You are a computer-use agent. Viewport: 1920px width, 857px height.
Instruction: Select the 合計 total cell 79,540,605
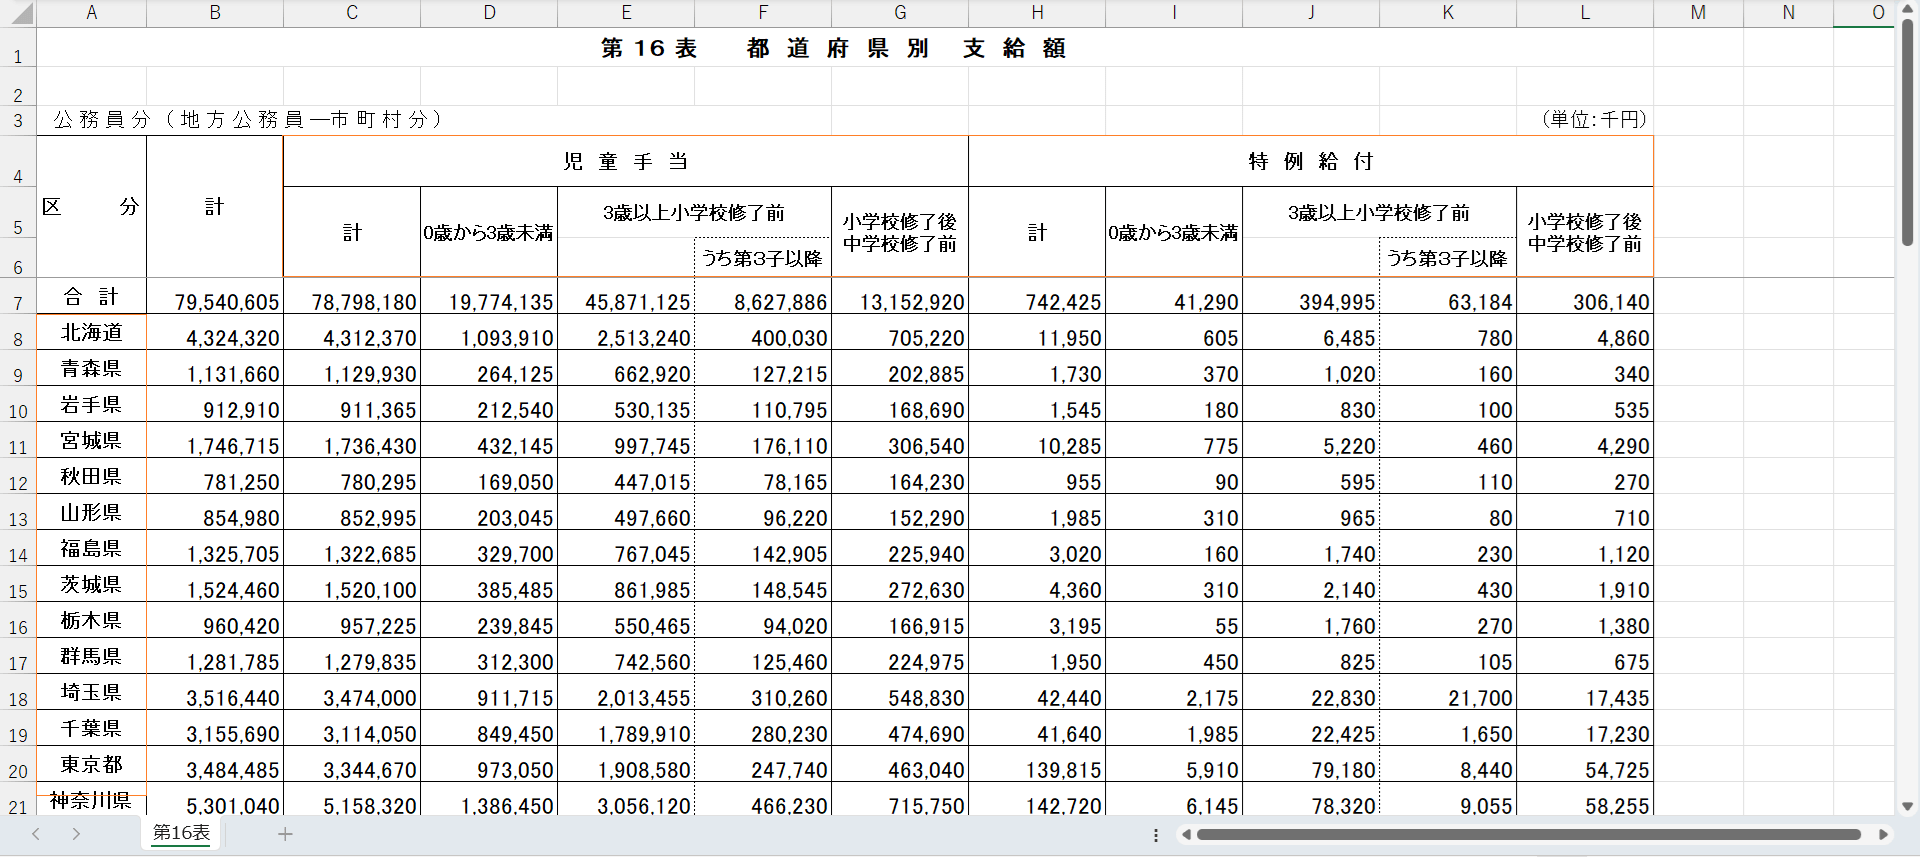coord(215,302)
